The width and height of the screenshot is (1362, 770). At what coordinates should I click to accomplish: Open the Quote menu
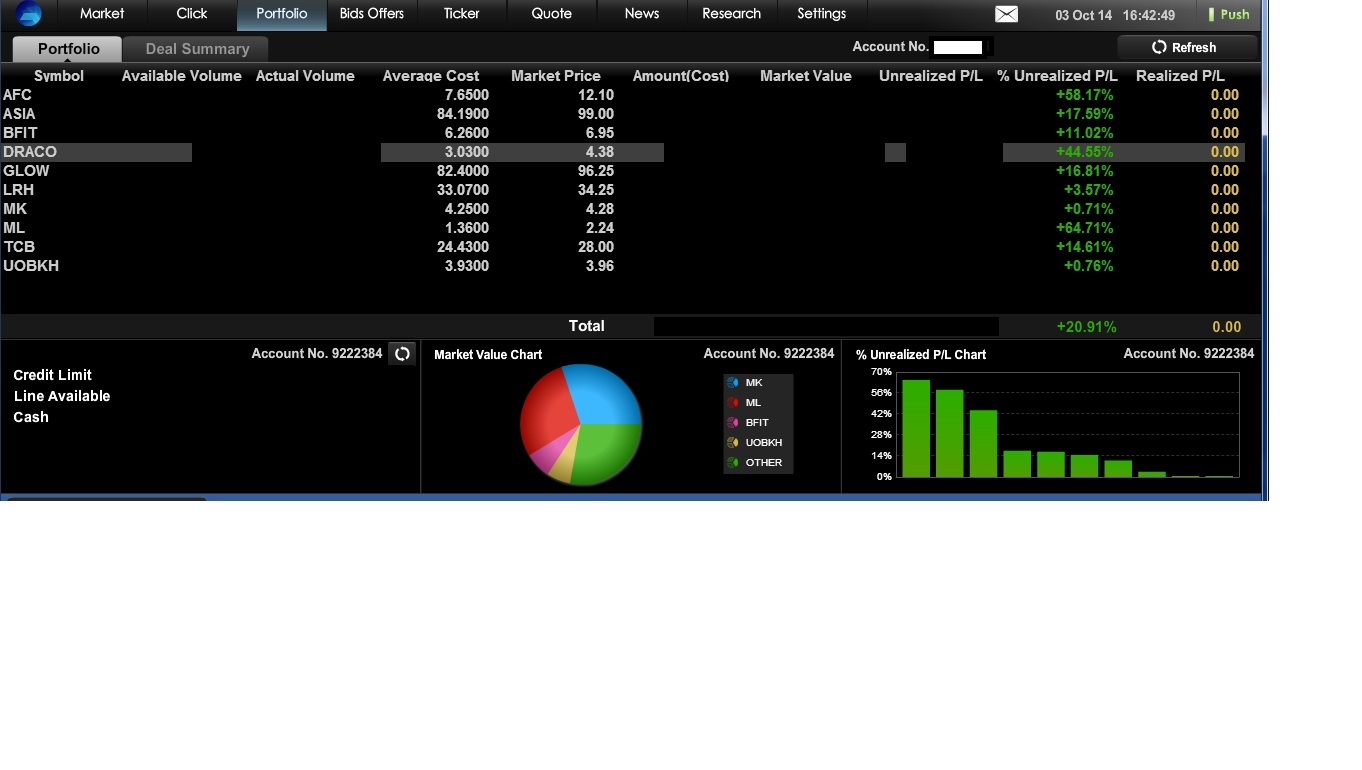point(552,14)
